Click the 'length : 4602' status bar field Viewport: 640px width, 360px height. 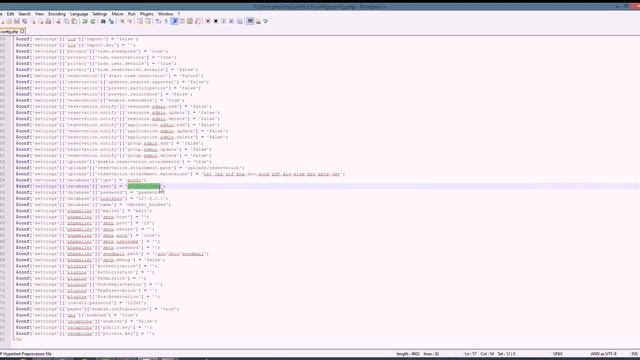point(408,354)
